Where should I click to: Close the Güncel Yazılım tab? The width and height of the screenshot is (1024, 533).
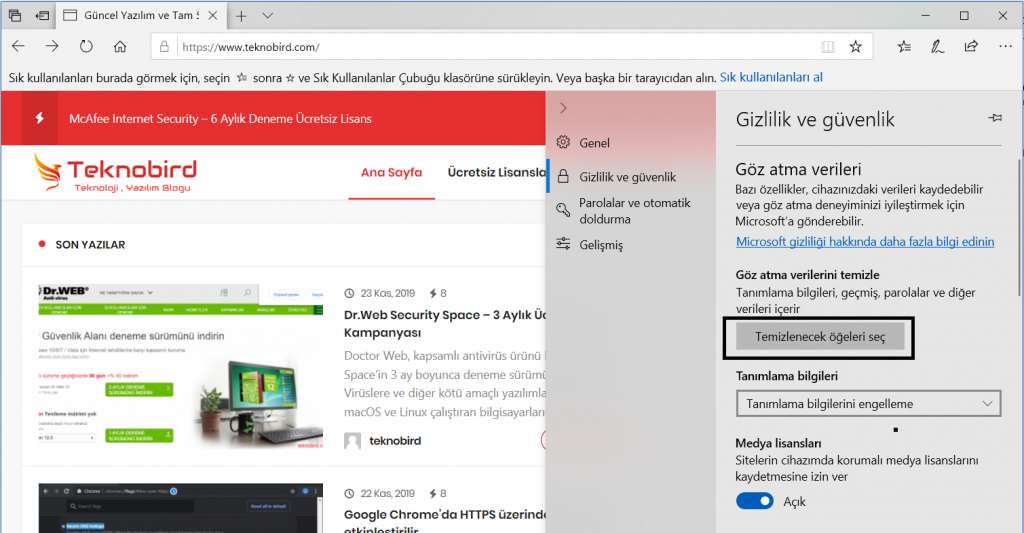(213, 15)
